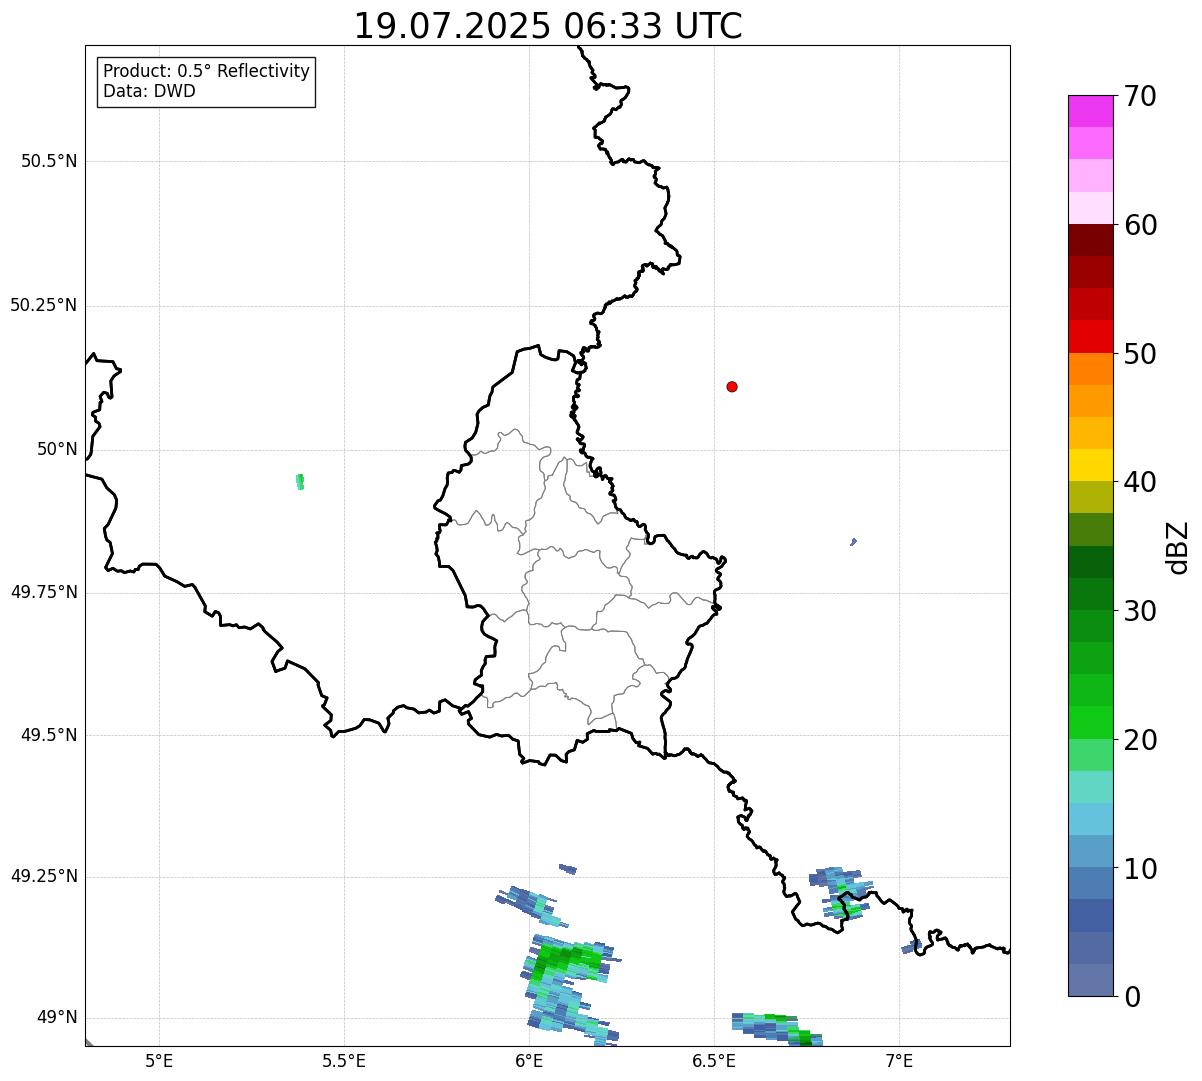The height and width of the screenshot is (1081, 1202).
Task: Click the "Data: DWD" text
Action: [x=150, y=91]
